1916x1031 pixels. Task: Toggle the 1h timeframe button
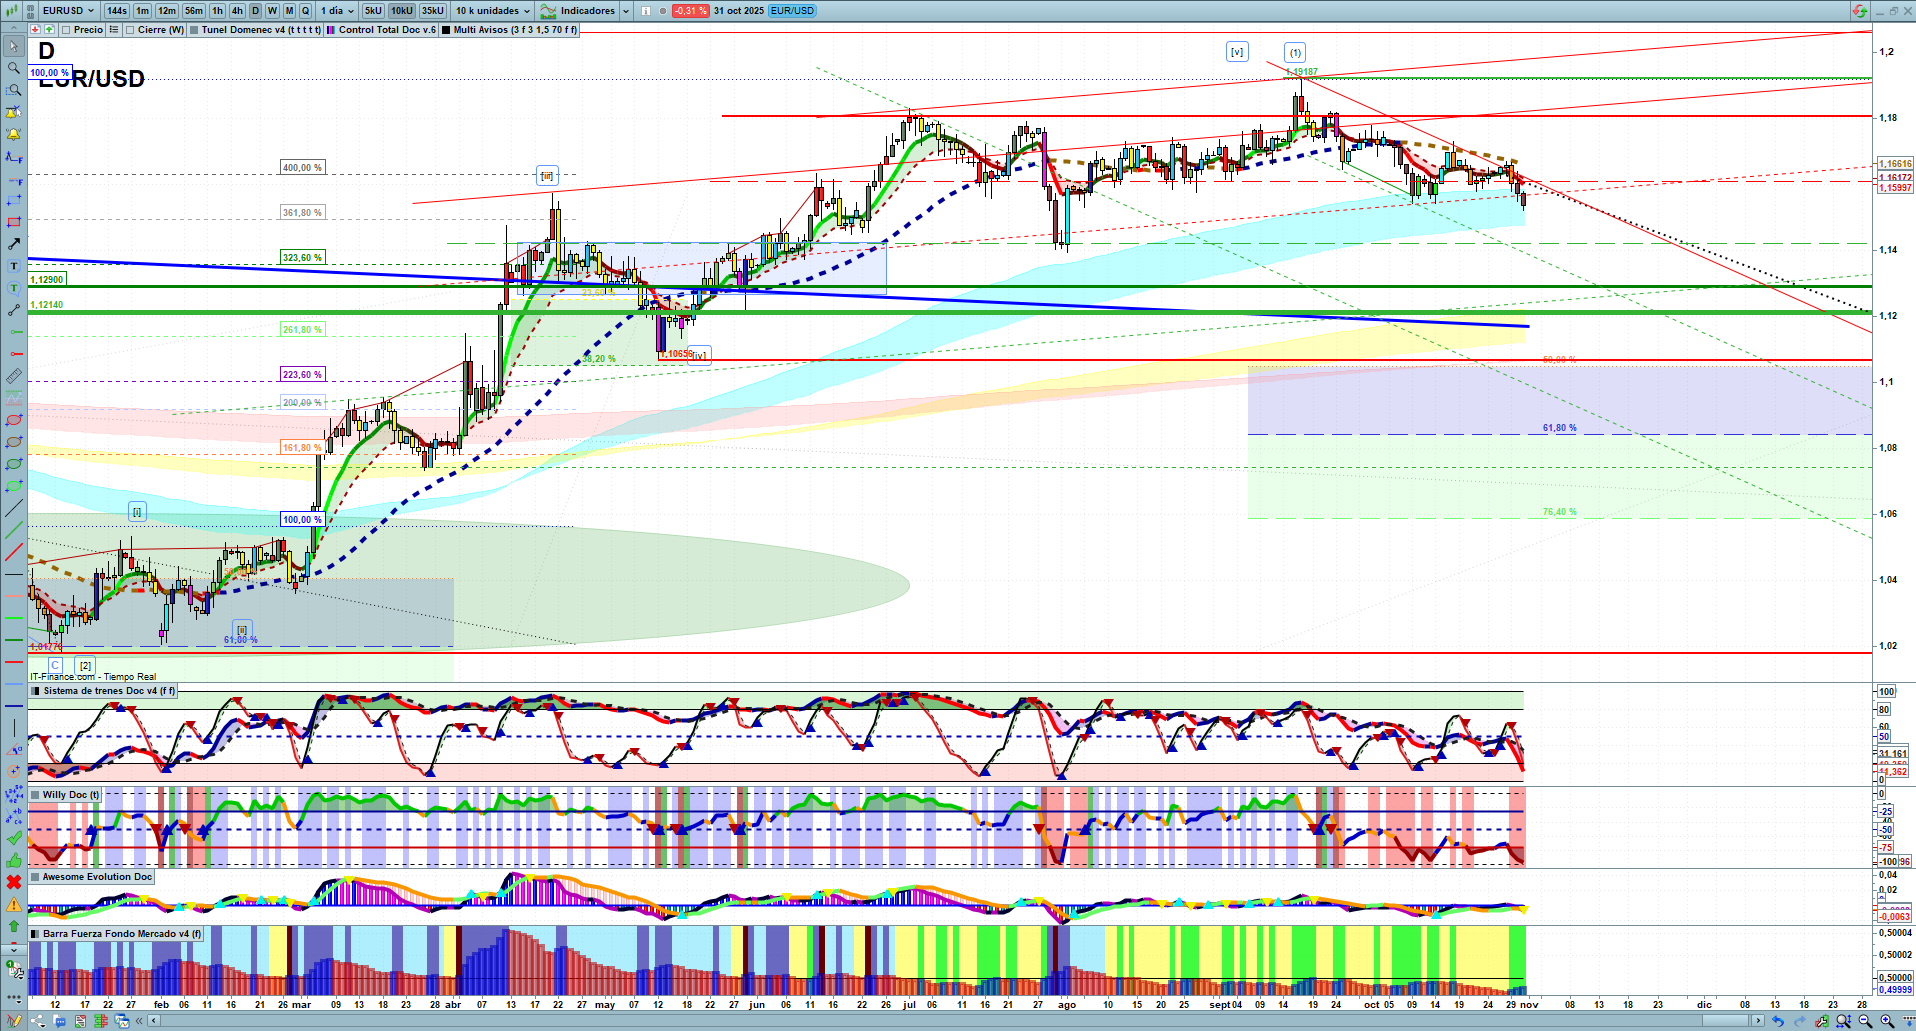coord(217,10)
